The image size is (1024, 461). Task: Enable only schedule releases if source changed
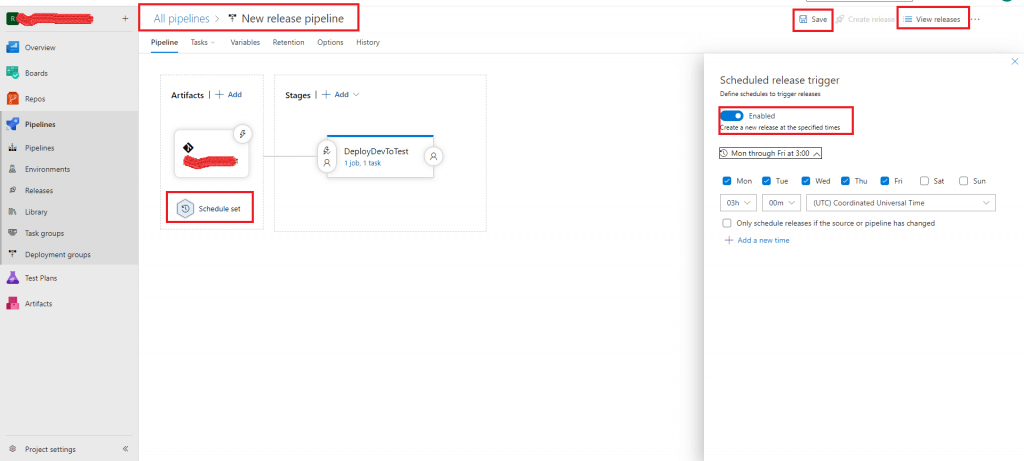(727, 223)
